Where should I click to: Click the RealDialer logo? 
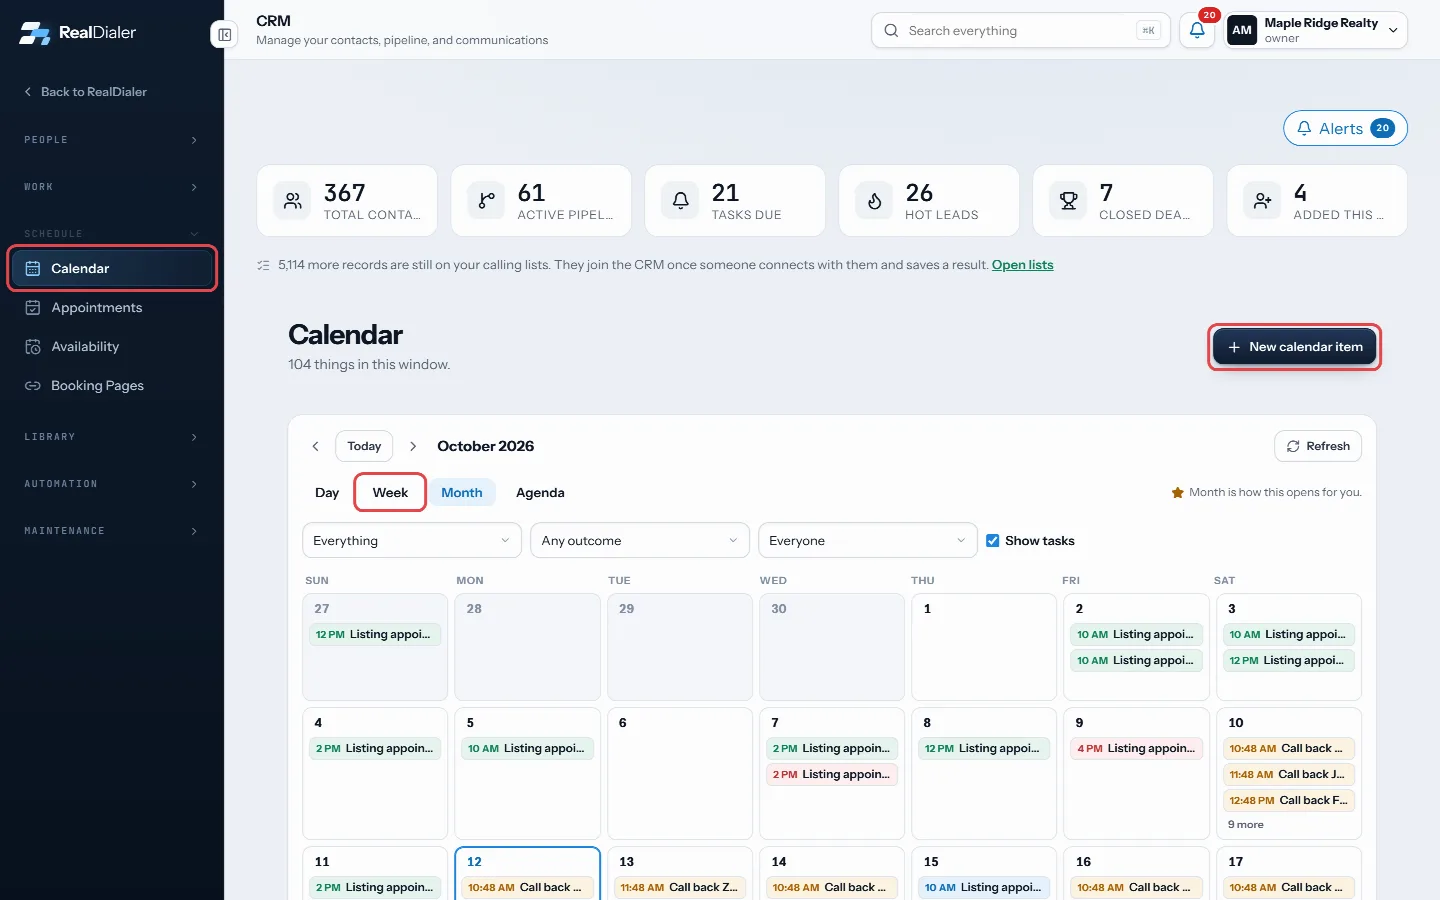point(77,32)
